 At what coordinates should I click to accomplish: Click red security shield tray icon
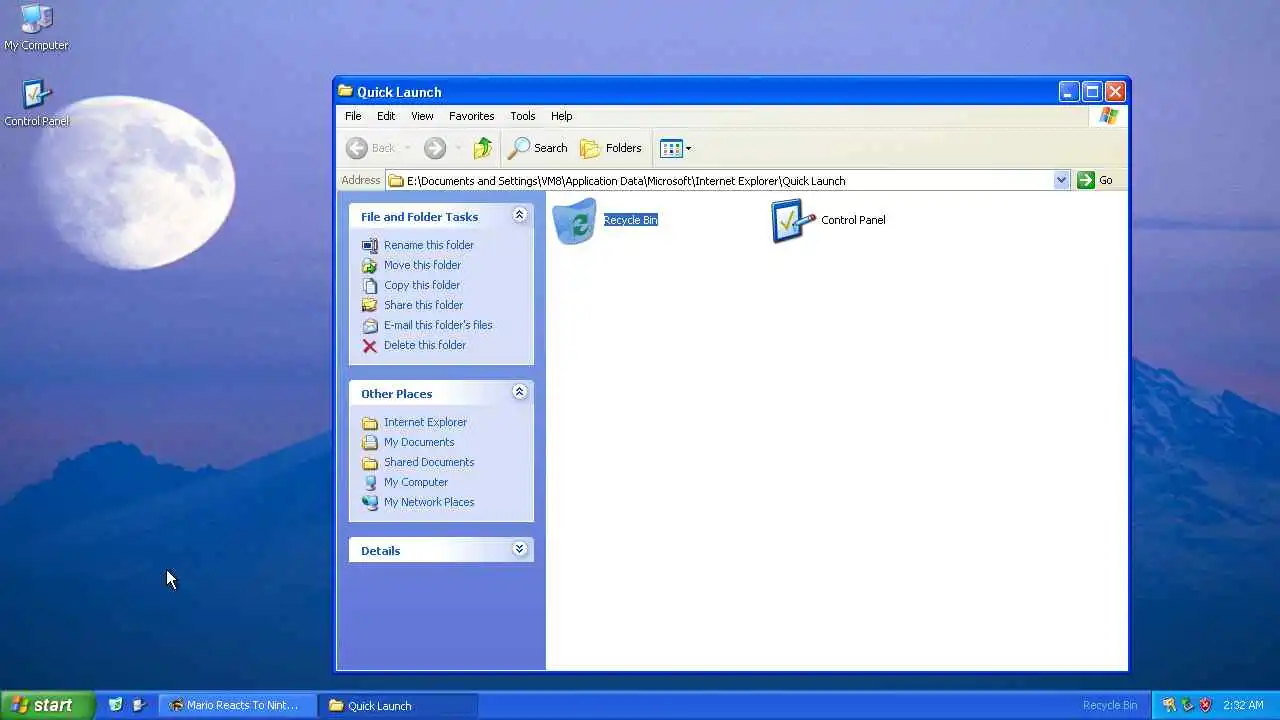coord(1205,705)
